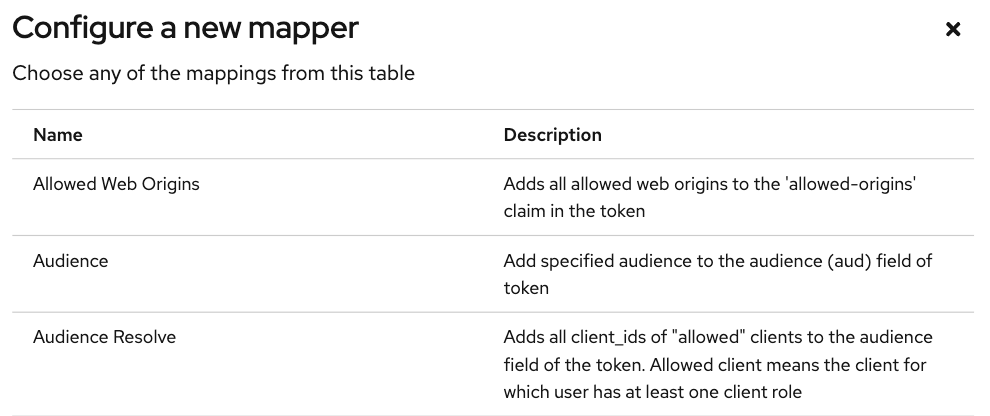
Task: Click the Configure a new mapper title
Action: (x=185, y=29)
